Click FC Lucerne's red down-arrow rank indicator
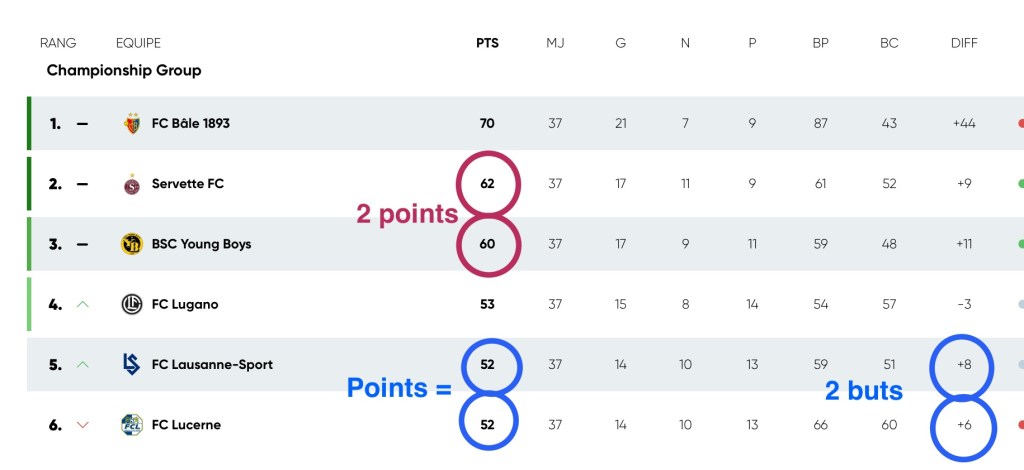This screenshot has width=1024, height=470. pyautogui.click(x=83, y=425)
